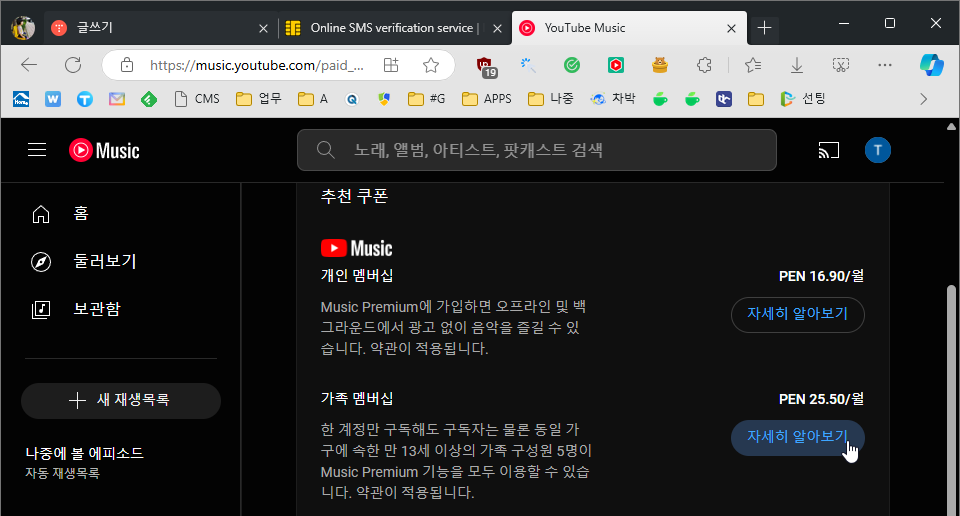Viewport: 960px width, 516px height.
Task: Open the A bookmark folder
Action: 313,99
